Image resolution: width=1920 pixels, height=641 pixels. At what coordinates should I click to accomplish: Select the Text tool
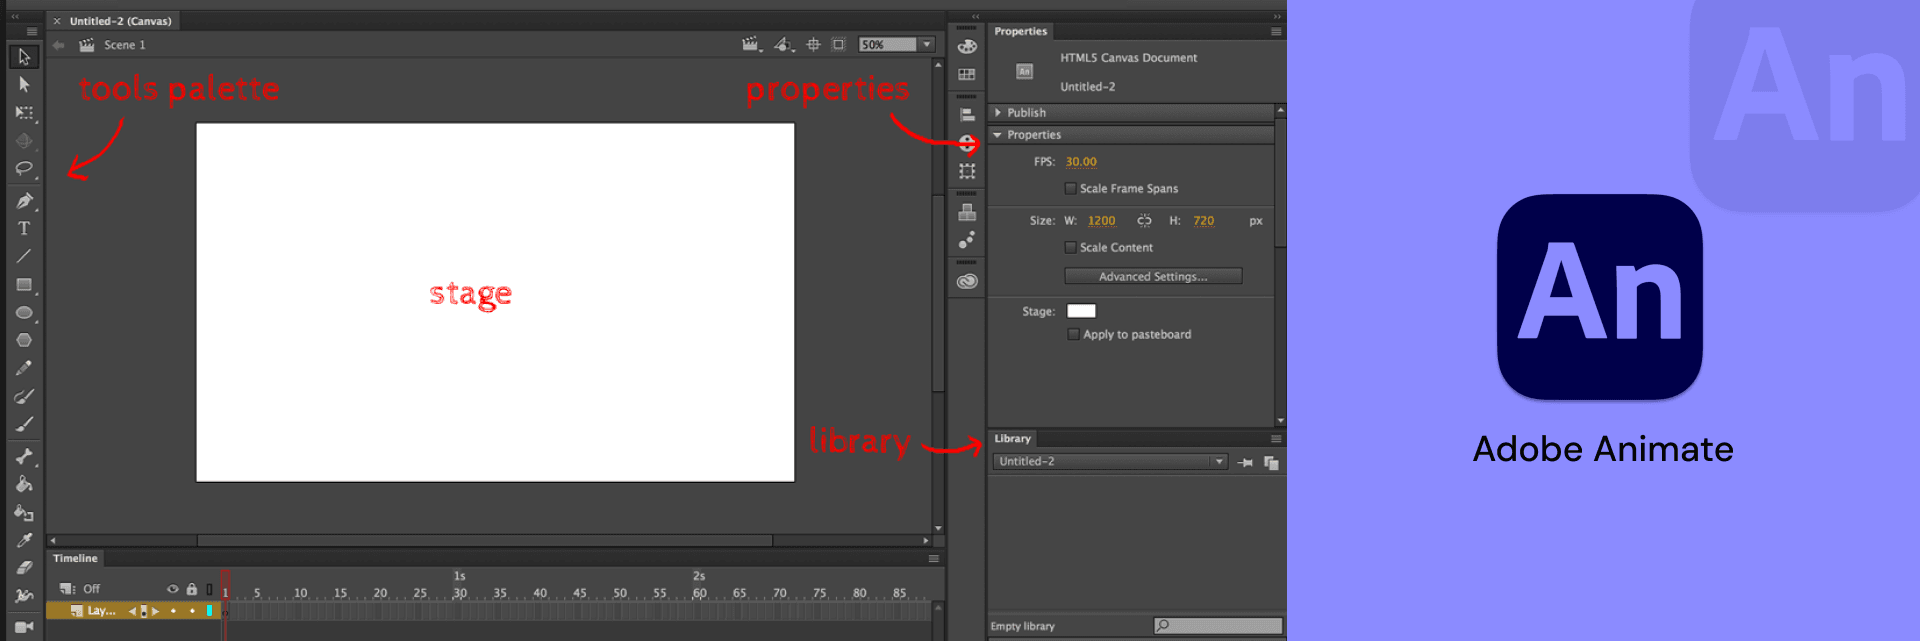click(x=24, y=229)
